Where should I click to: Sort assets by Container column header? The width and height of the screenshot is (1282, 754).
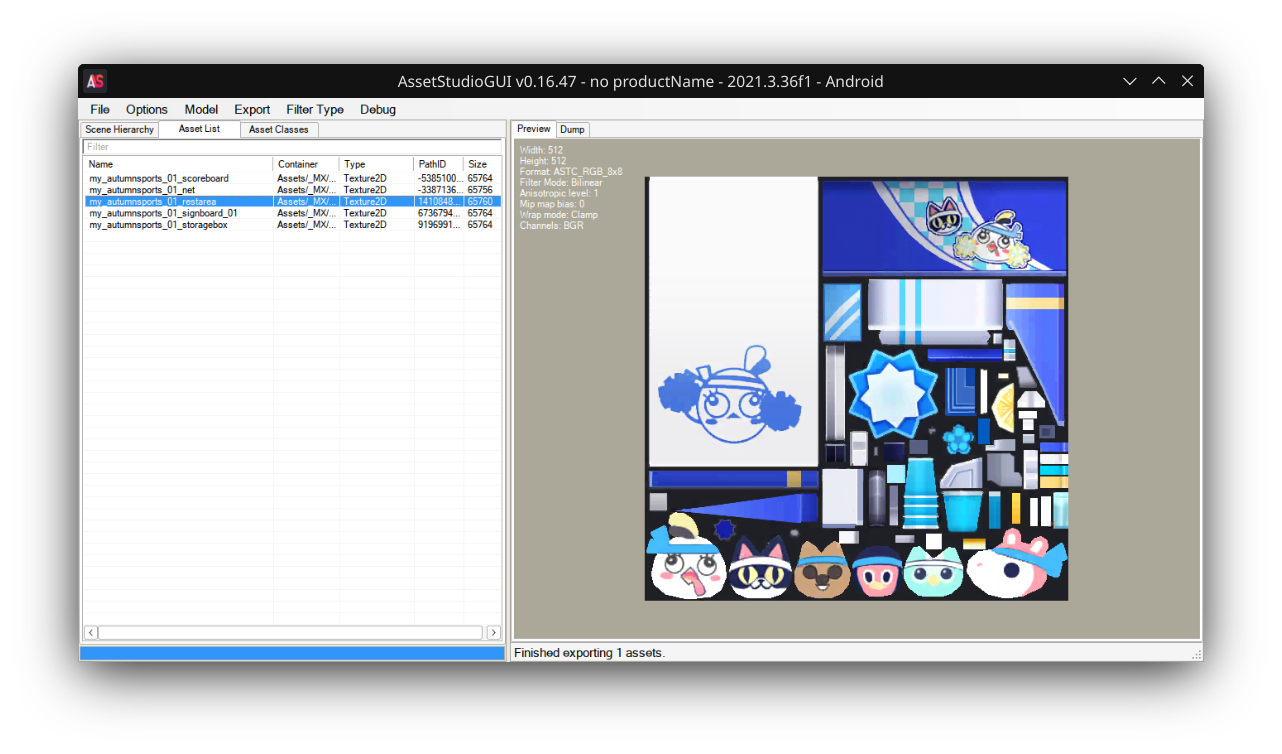tap(306, 164)
